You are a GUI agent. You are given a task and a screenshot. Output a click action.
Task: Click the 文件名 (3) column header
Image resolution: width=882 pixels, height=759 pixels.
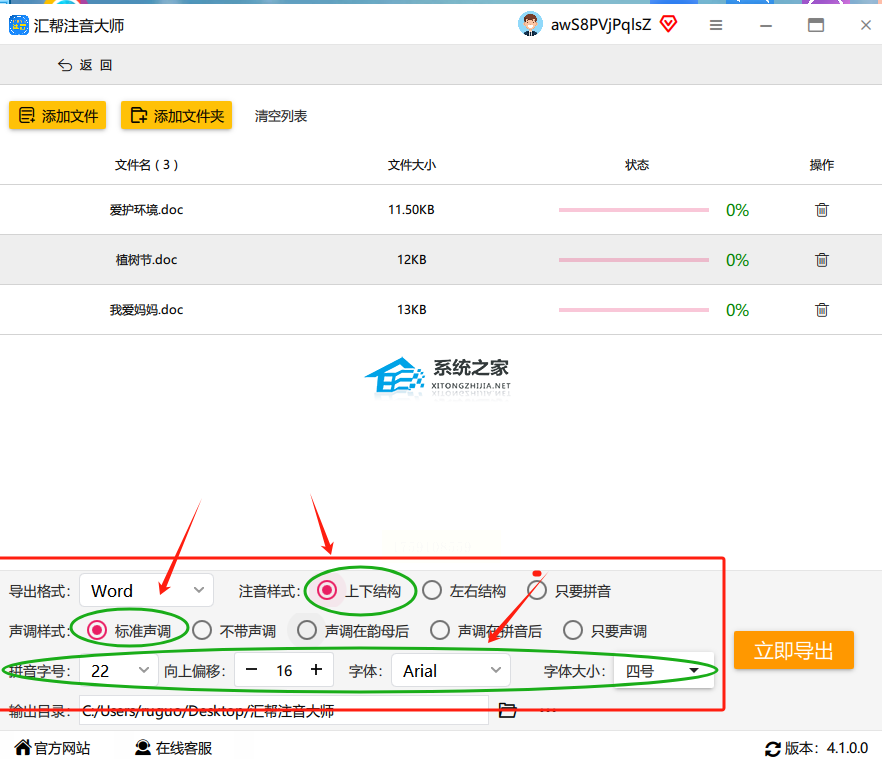[146, 165]
